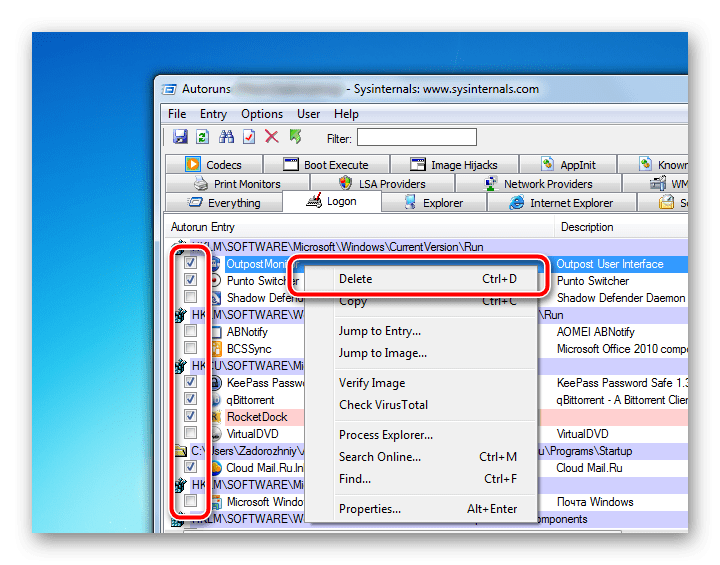Open the File menu

pos(177,114)
